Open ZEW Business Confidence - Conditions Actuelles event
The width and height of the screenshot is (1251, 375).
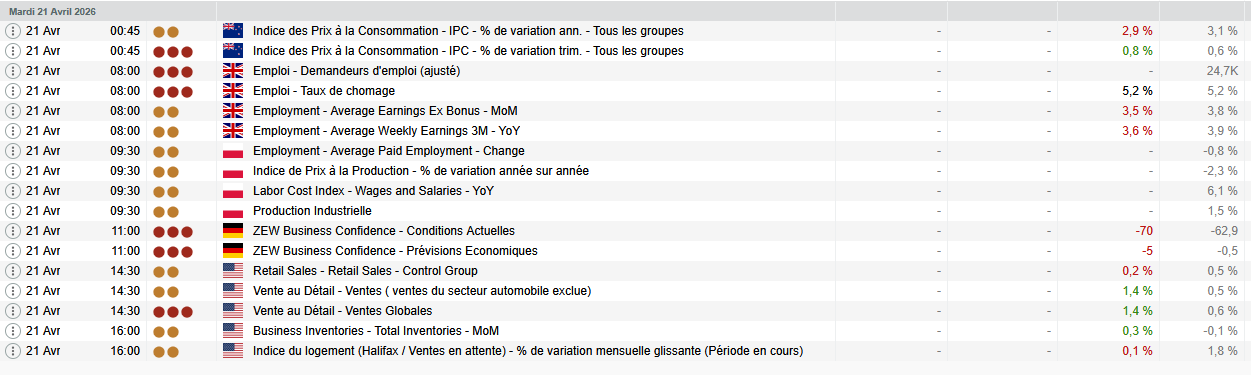click(x=383, y=231)
